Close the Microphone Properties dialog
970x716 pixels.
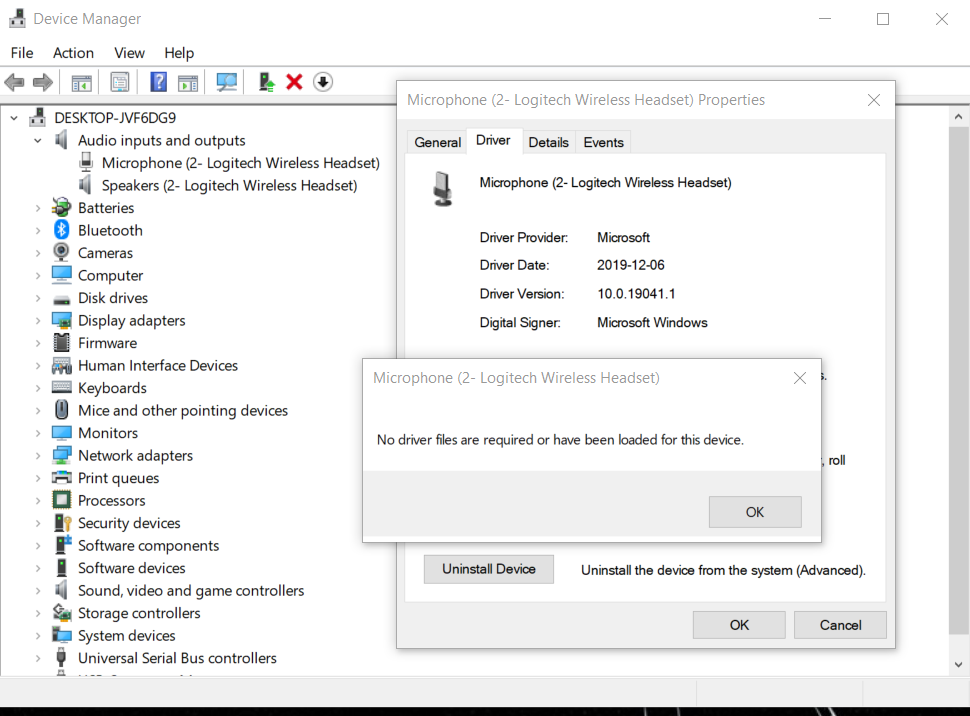873,100
